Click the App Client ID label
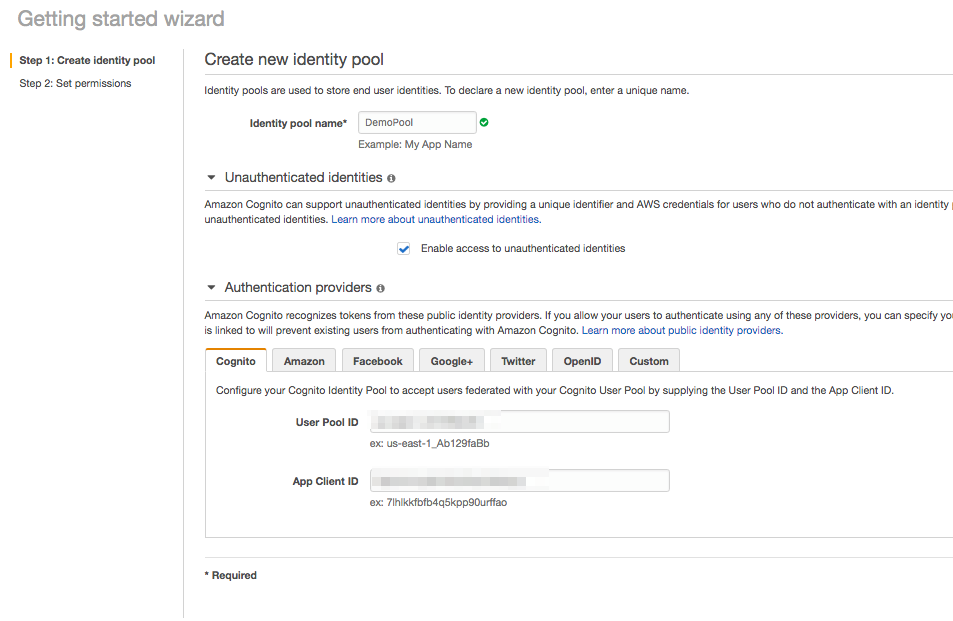 click(x=325, y=481)
